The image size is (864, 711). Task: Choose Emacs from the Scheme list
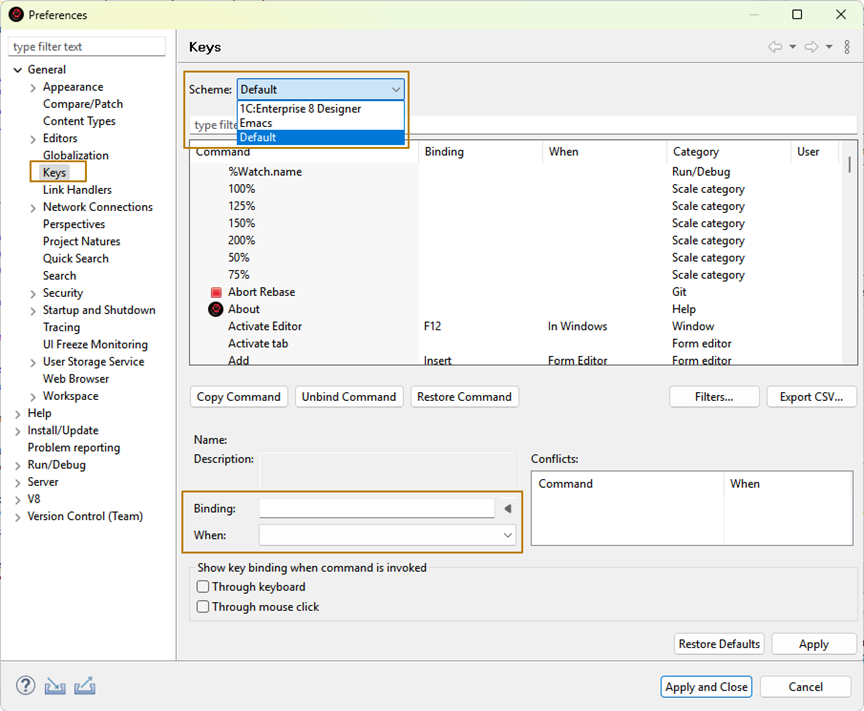(256, 123)
